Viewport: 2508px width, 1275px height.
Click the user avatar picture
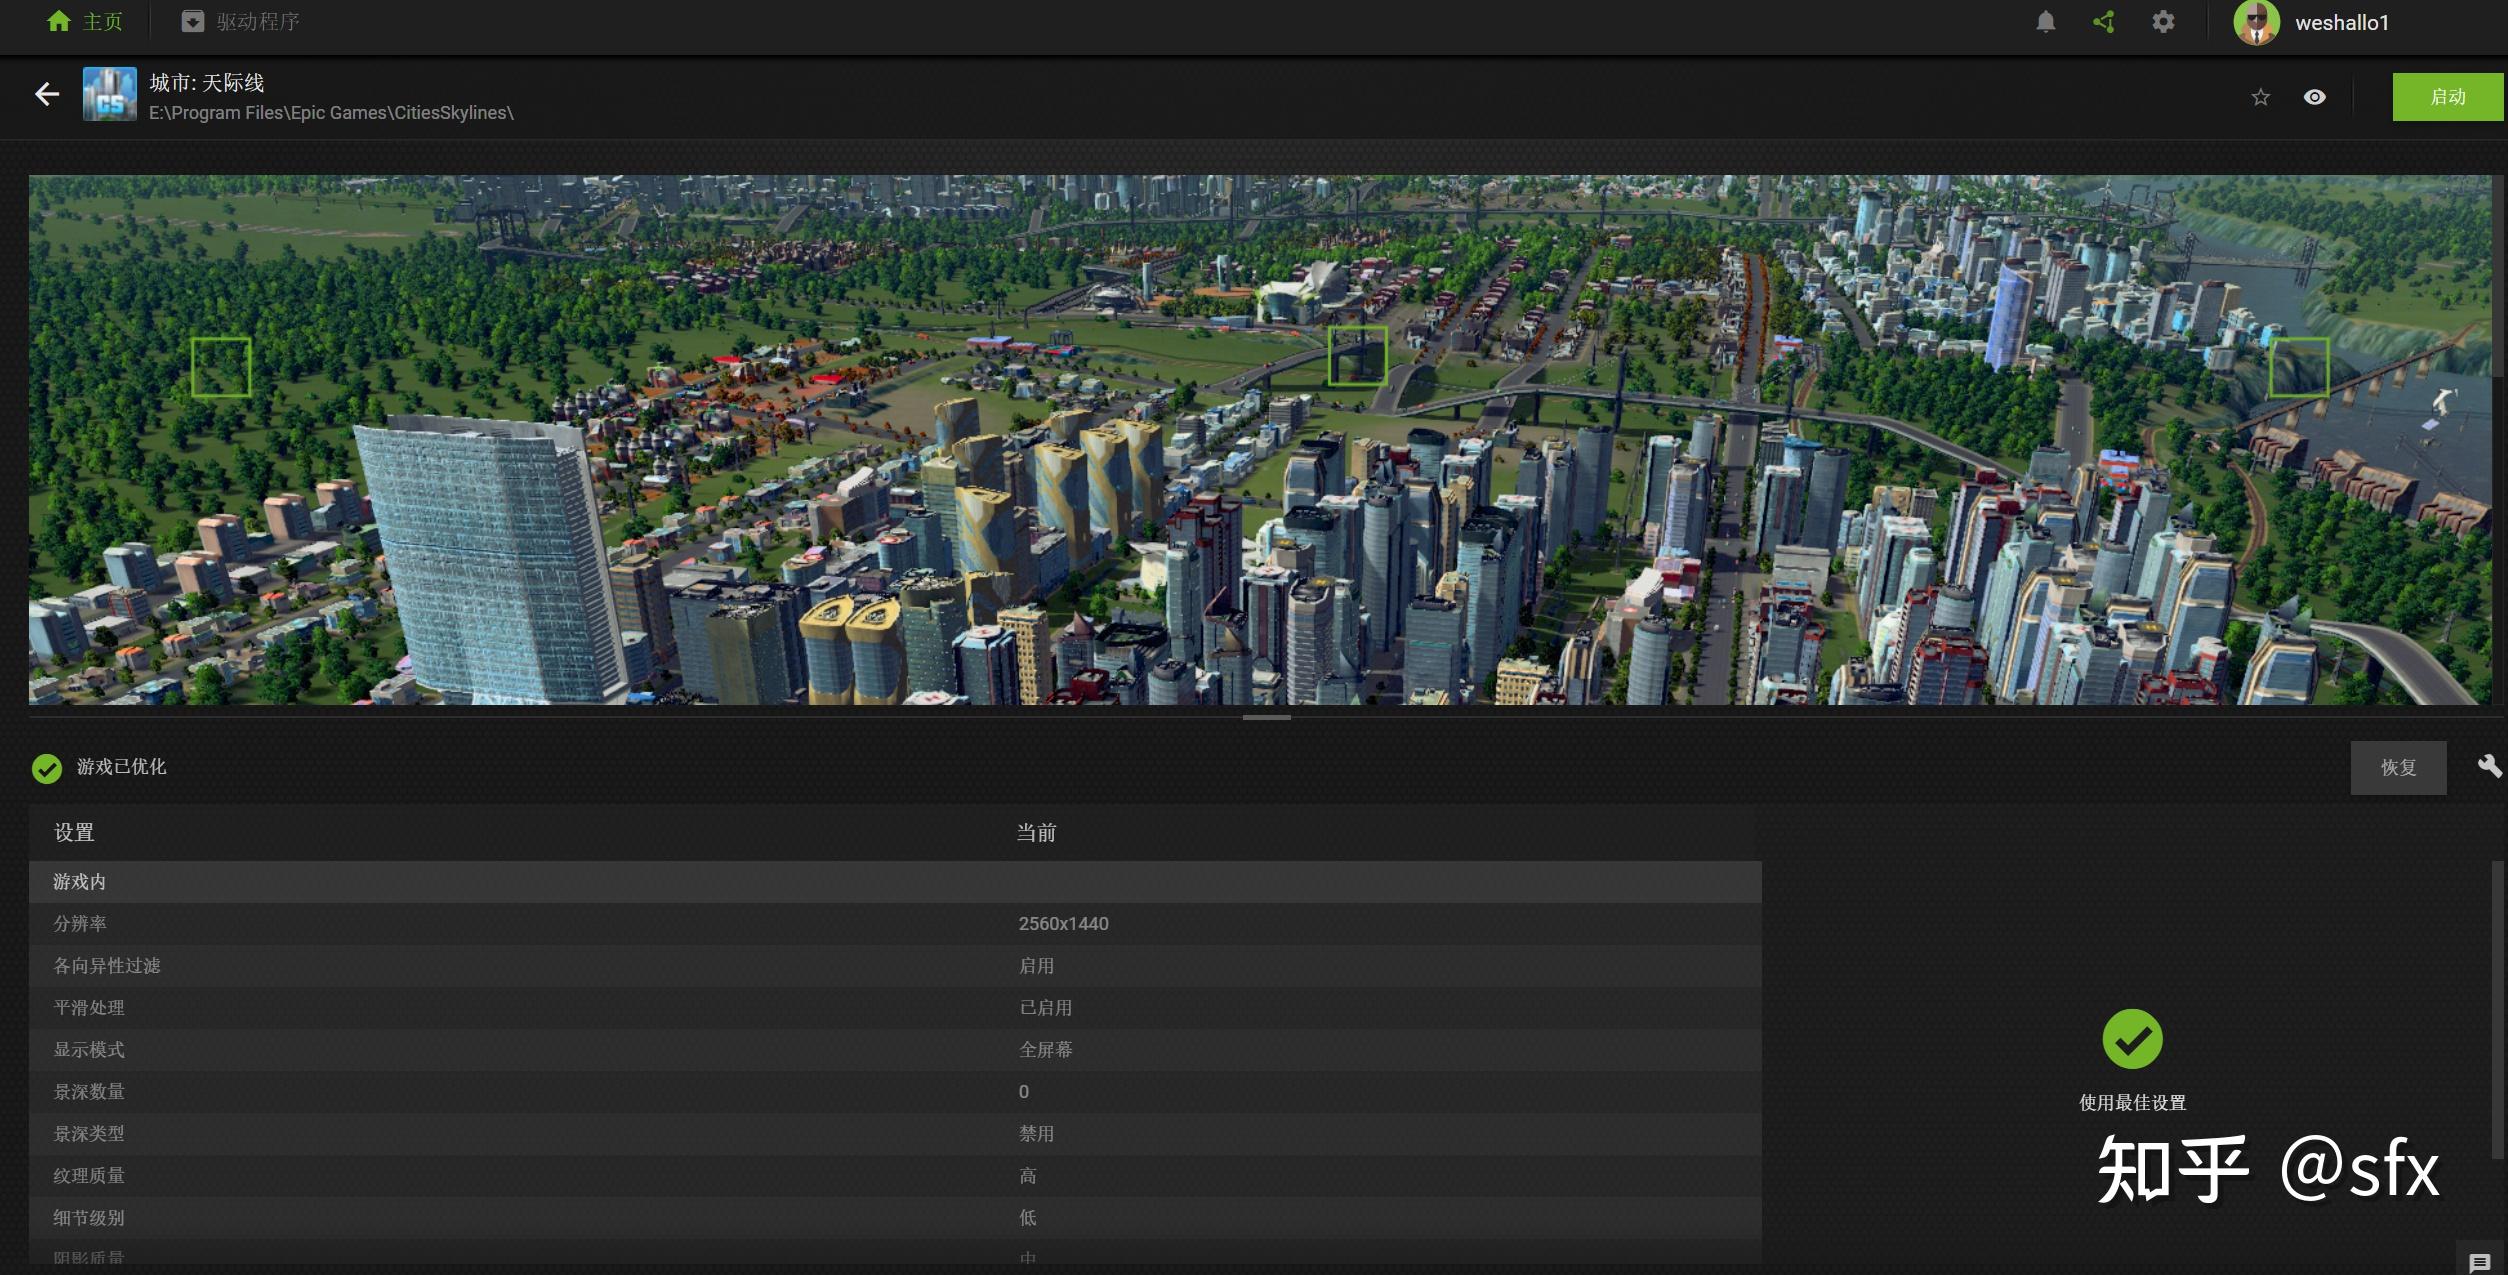2256,22
